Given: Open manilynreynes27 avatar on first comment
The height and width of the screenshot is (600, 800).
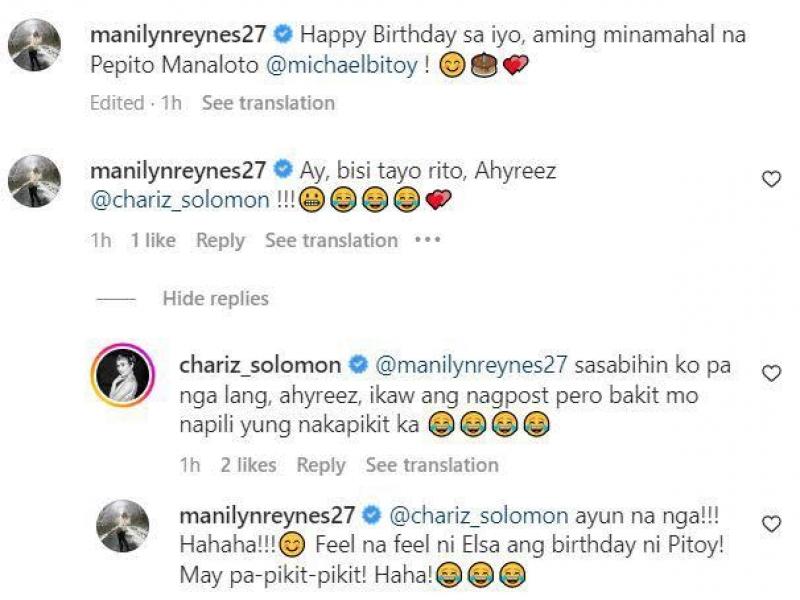Looking at the screenshot, I should click(x=34, y=44).
